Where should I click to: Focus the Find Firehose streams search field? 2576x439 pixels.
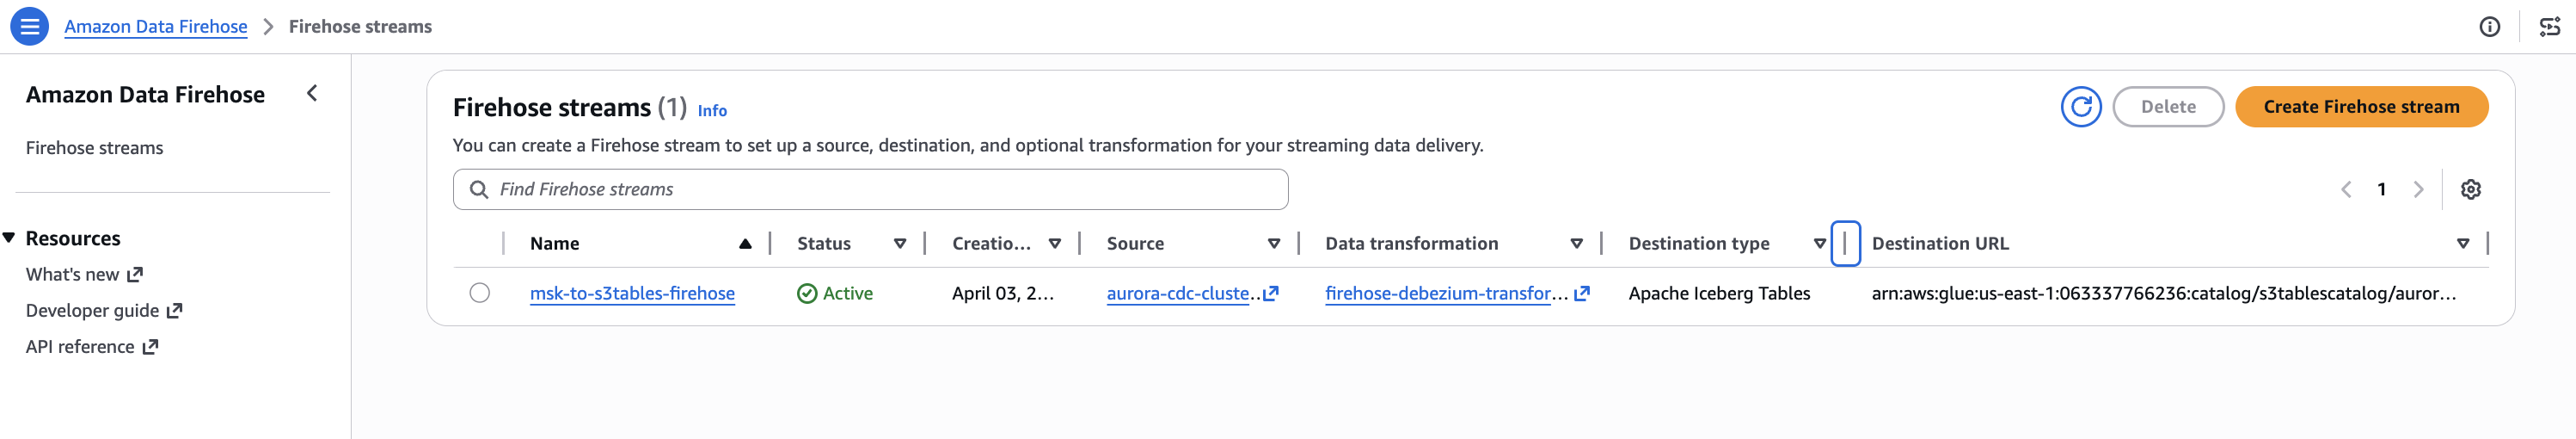(870, 189)
